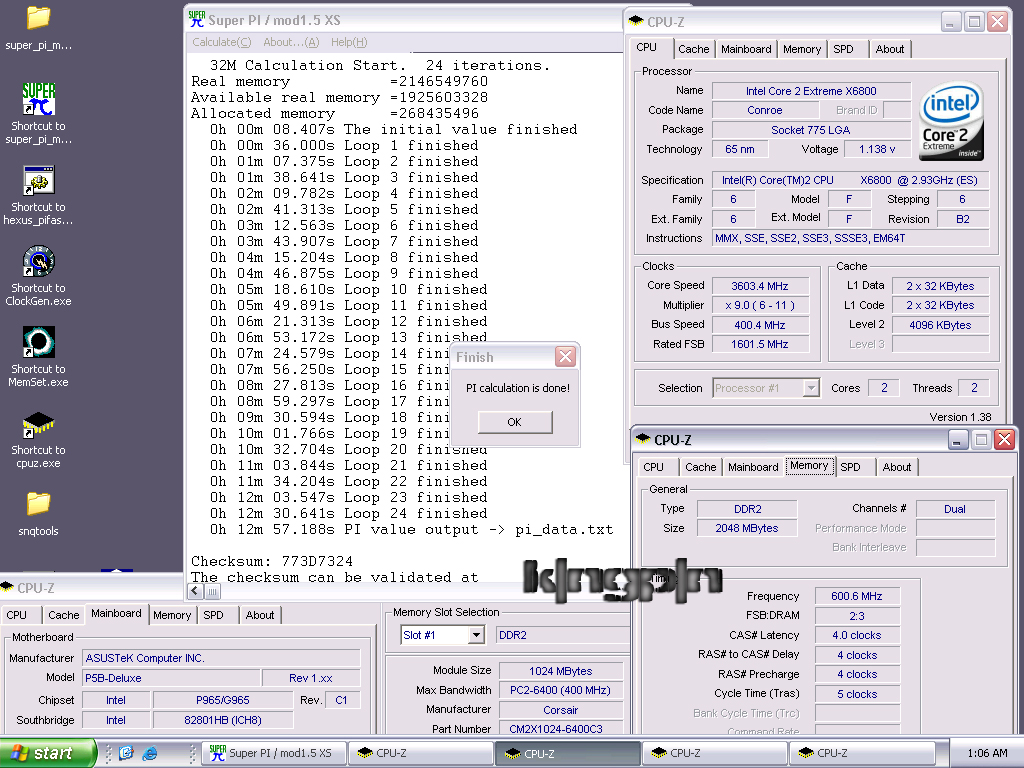Viewport: 1024px width, 768px height.
Task: Open the cpuz.exe shortcut icon
Action: pyautogui.click(x=39, y=423)
